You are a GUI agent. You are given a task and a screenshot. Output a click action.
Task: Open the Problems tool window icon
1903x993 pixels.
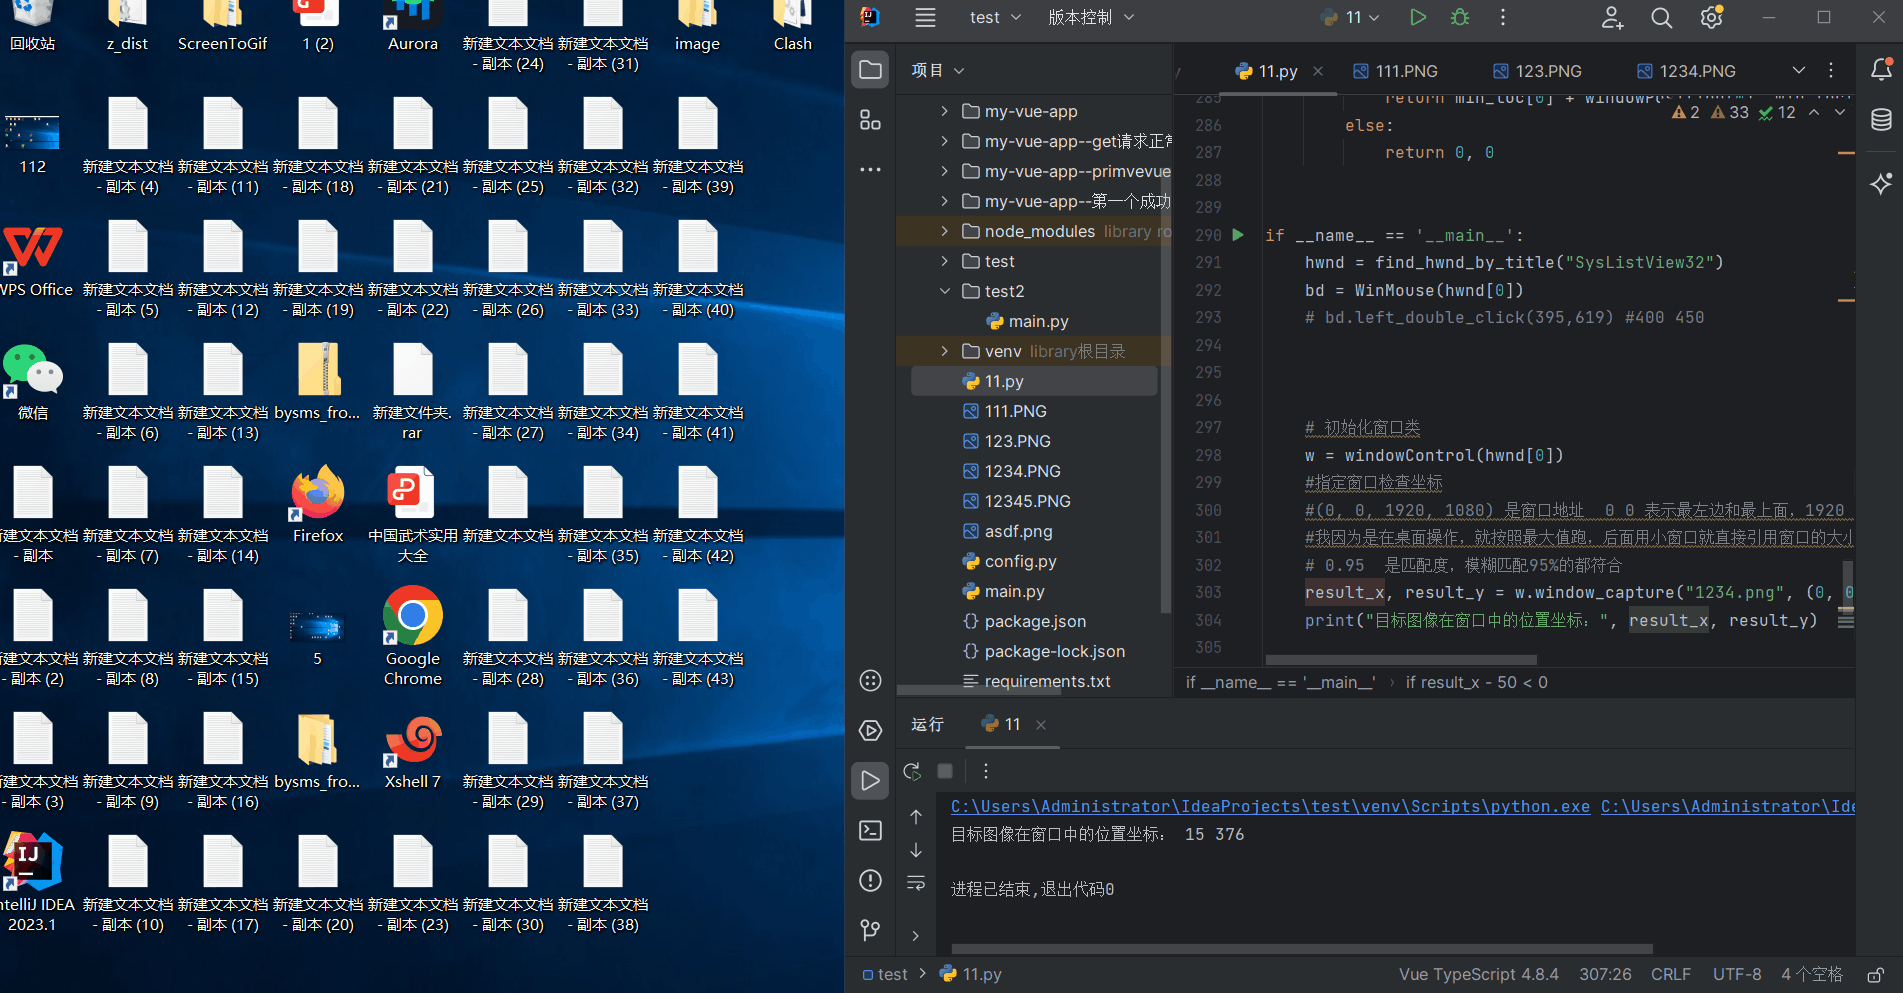click(870, 881)
